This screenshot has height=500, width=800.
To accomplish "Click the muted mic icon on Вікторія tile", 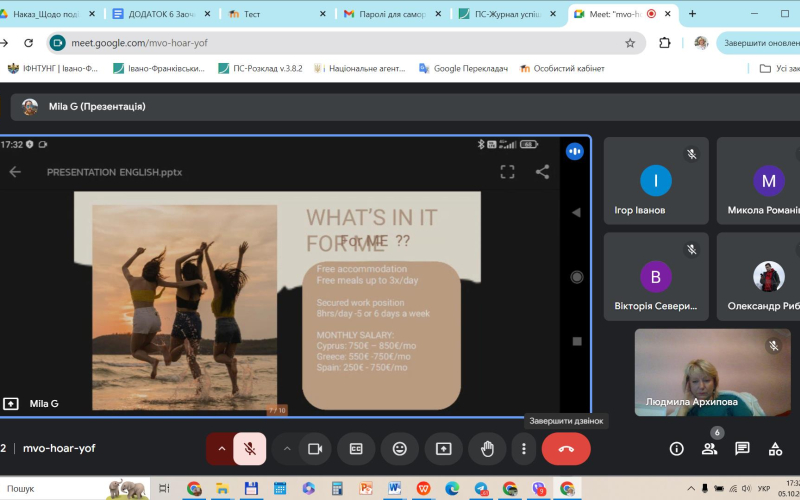I will click(x=691, y=249).
